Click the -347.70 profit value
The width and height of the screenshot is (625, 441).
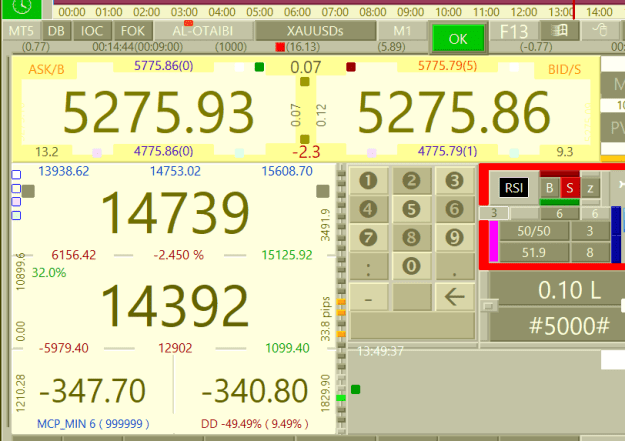pyautogui.click(x=92, y=391)
